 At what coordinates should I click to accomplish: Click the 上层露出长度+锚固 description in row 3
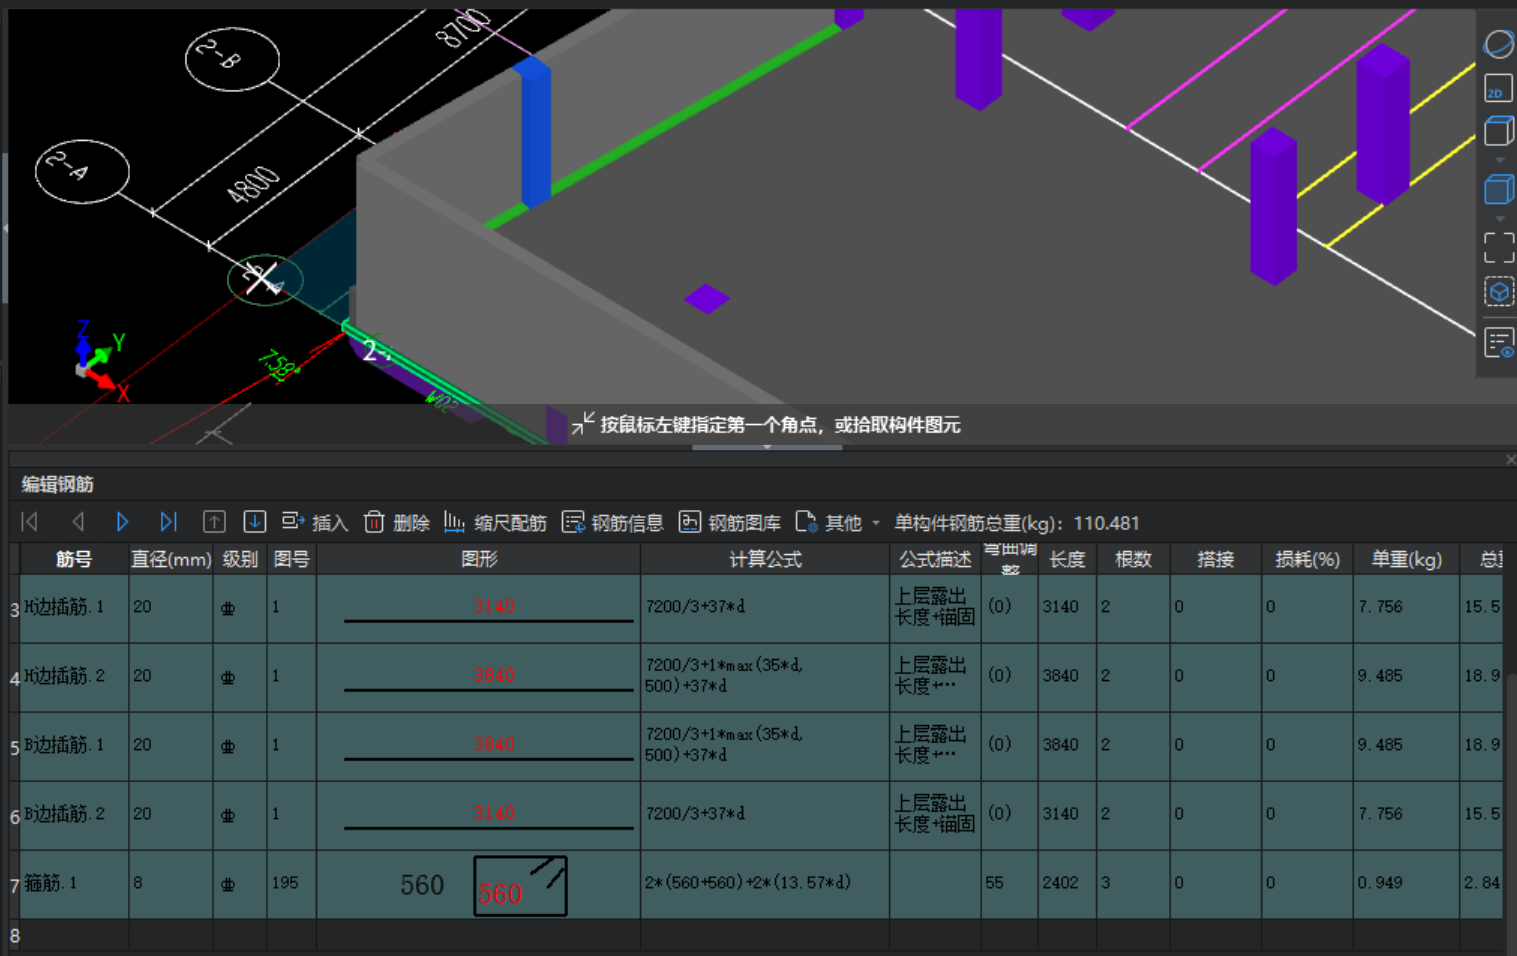(x=934, y=607)
